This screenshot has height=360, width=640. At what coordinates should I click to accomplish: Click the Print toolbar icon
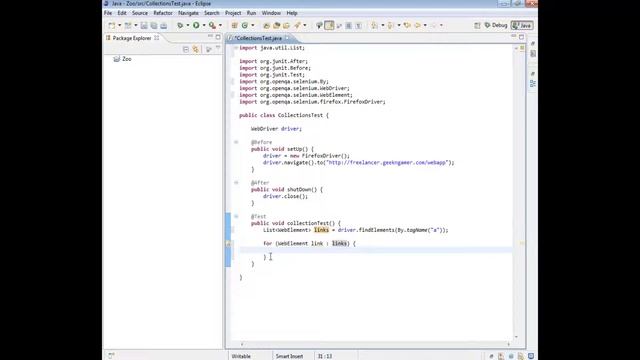164,25
